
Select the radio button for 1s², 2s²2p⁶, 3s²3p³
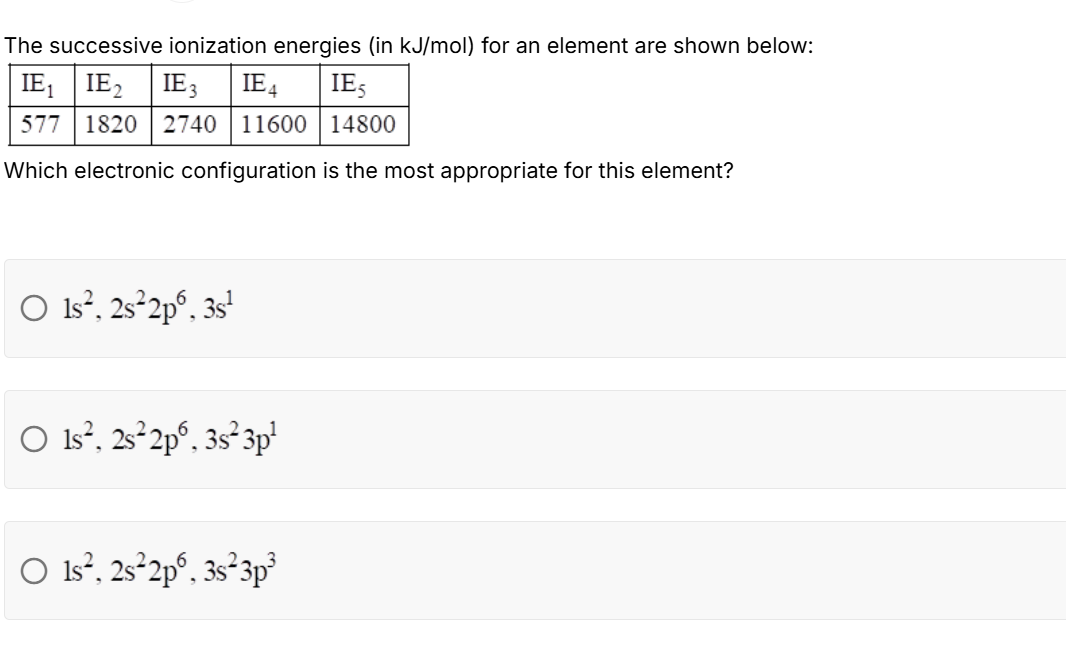click(33, 572)
